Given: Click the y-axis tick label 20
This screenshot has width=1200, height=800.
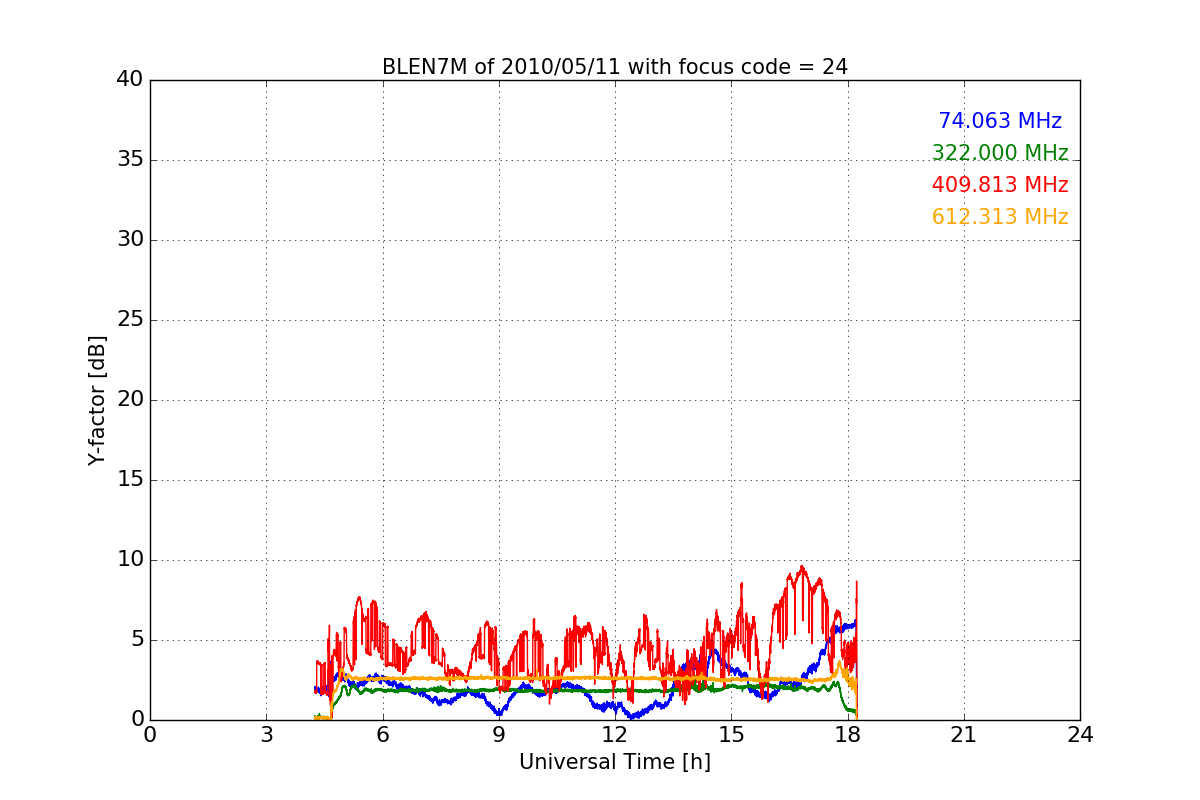Looking at the screenshot, I should pyautogui.click(x=130, y=400).
